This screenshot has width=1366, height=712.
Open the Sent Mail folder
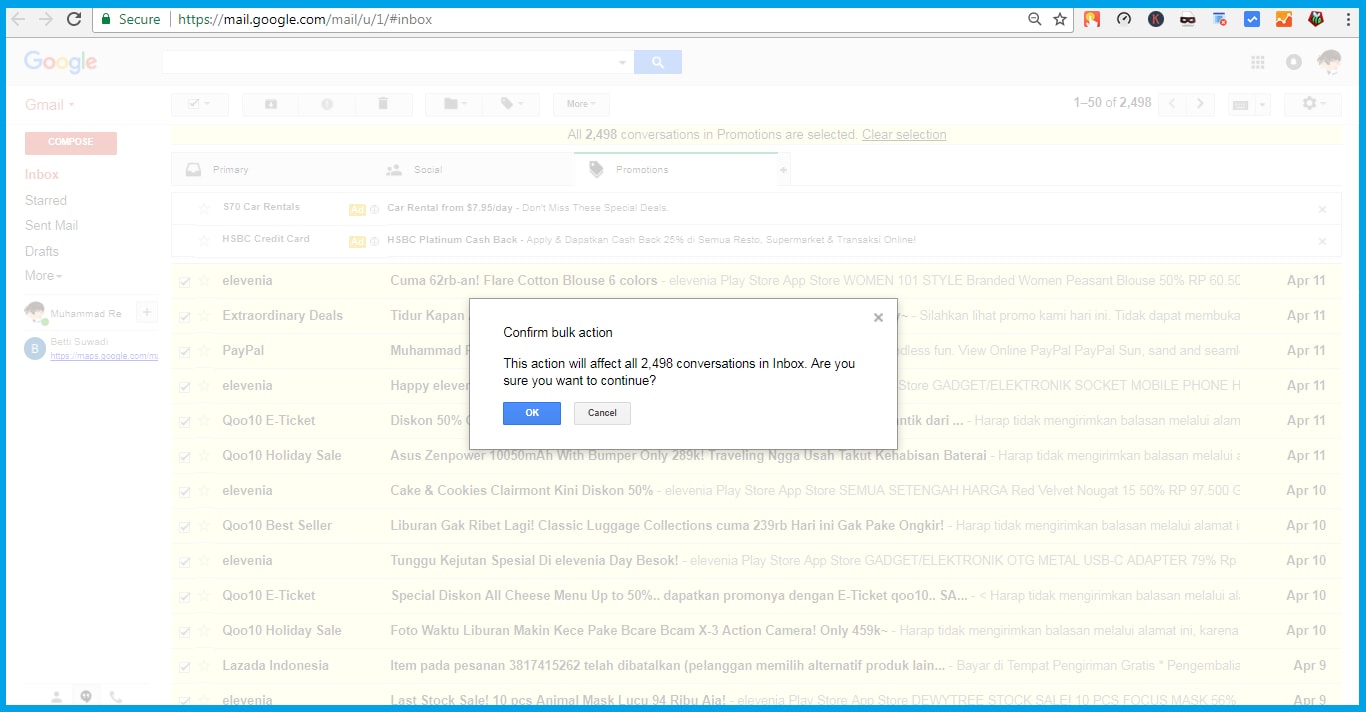coord(51,226)
